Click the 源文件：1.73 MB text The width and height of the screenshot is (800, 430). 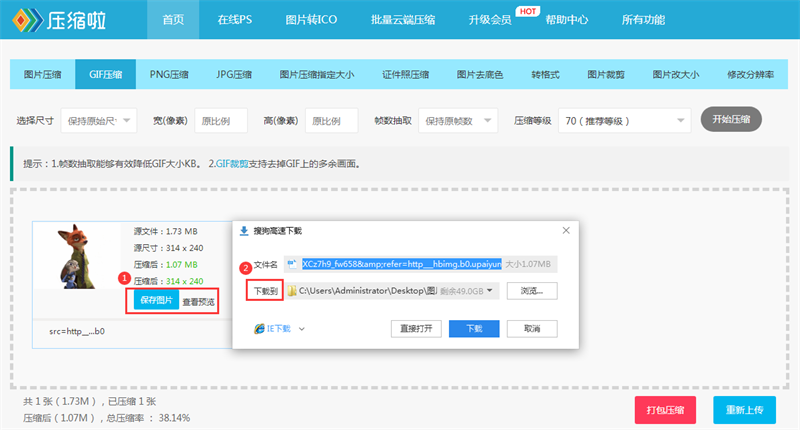(165, 232)
